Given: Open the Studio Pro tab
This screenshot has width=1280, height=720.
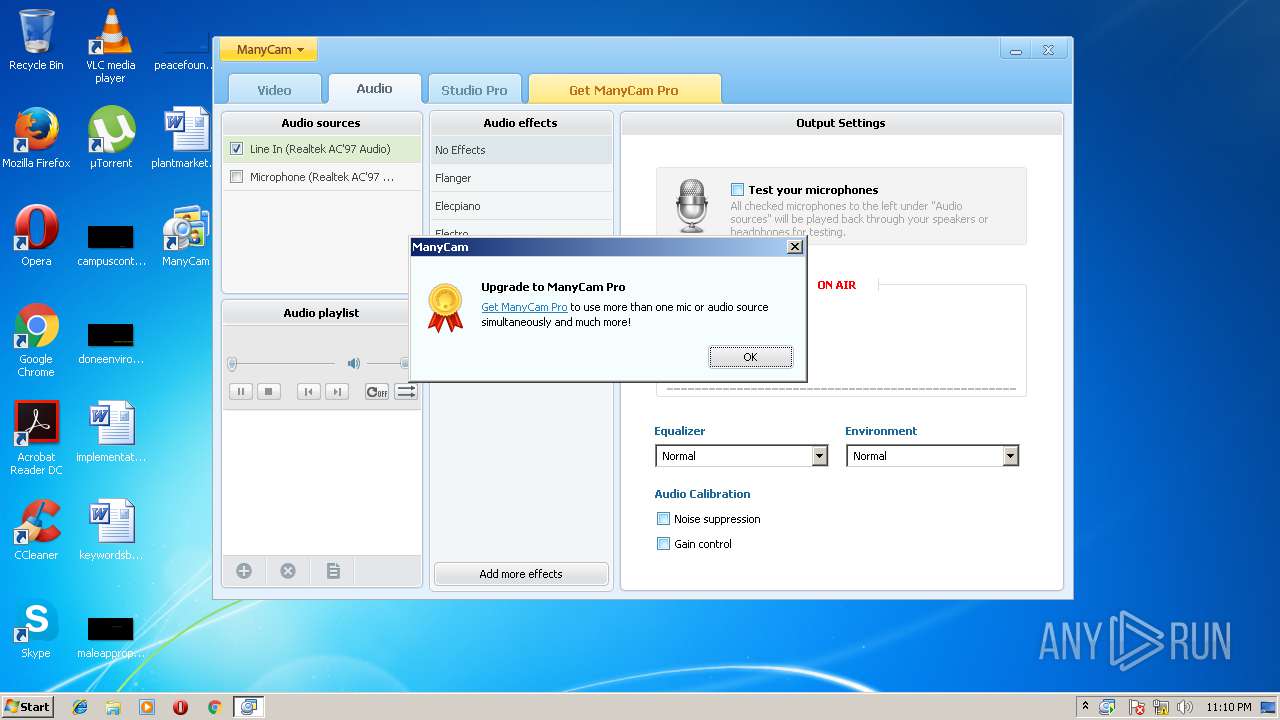Looking at the screenshot, I should click(x=474, y=89).
